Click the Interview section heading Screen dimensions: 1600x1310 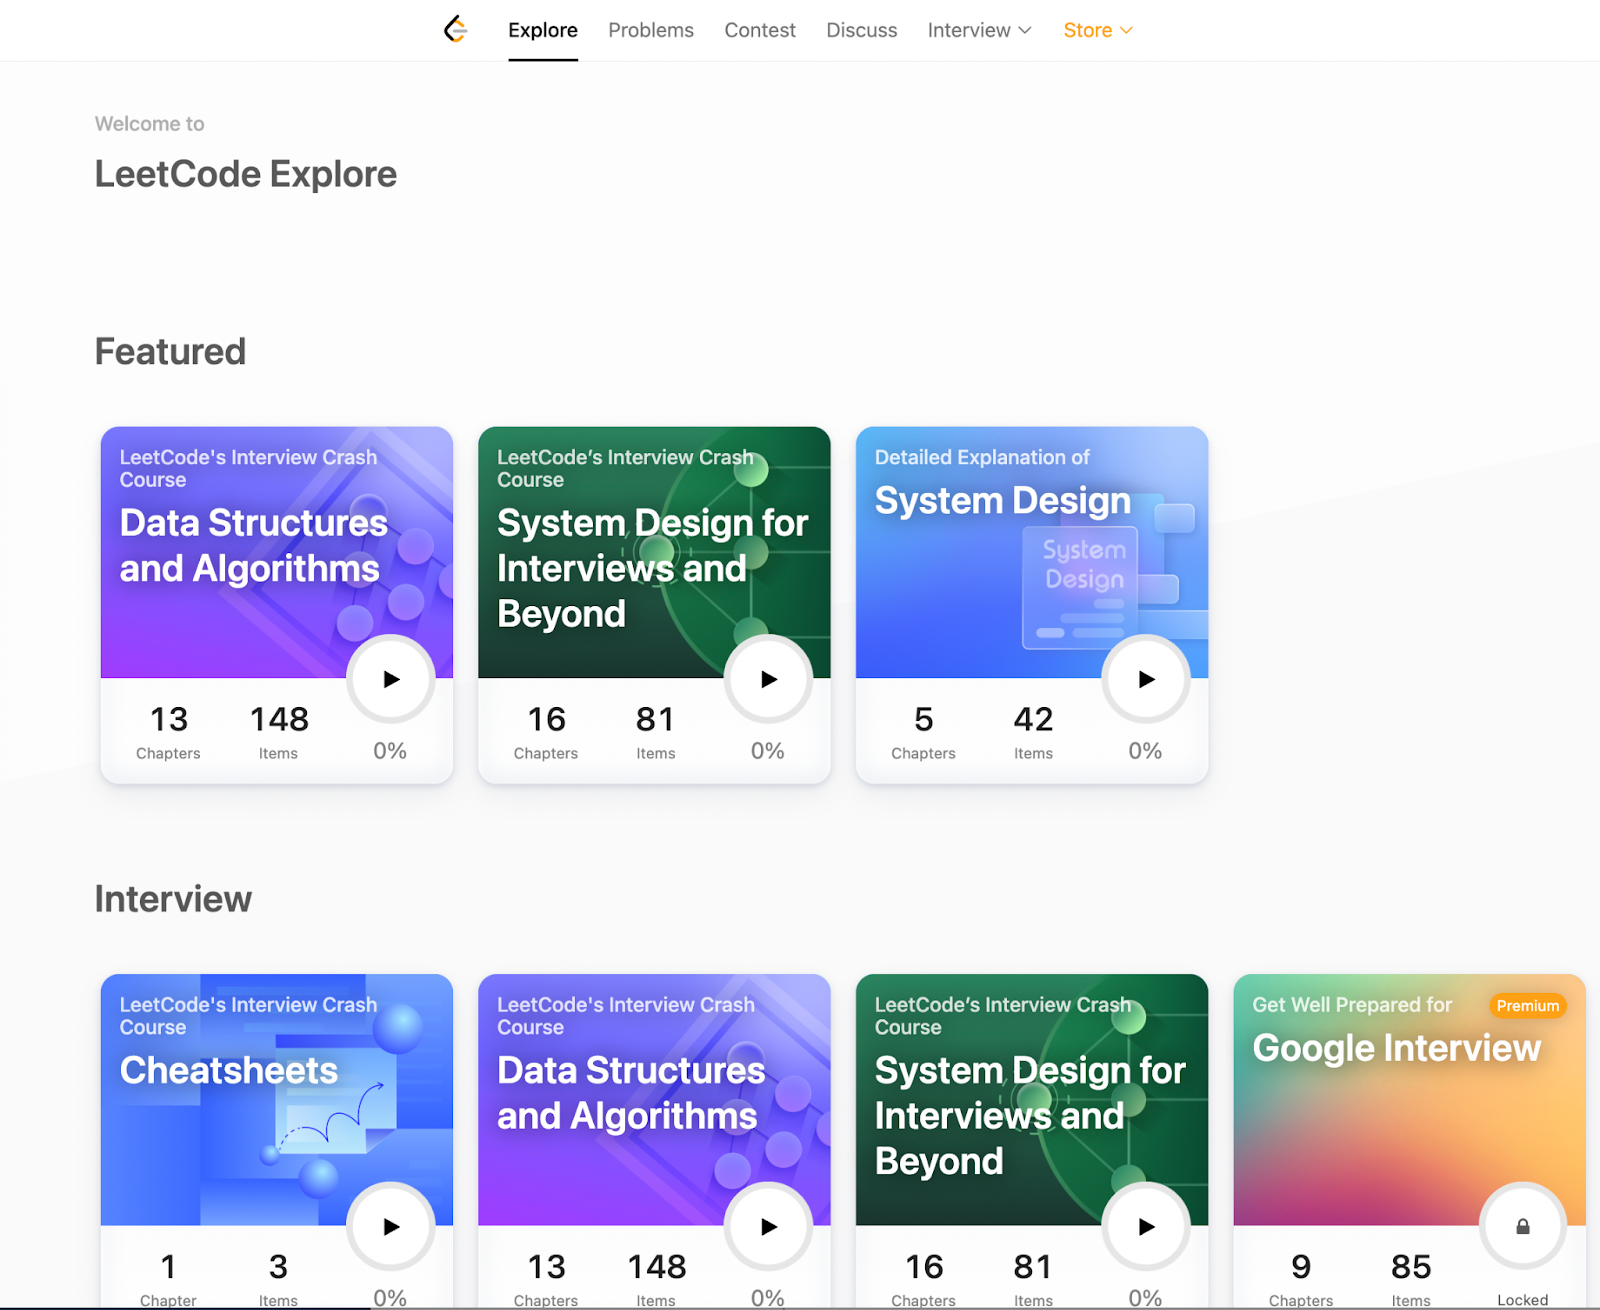coord(173,899)
